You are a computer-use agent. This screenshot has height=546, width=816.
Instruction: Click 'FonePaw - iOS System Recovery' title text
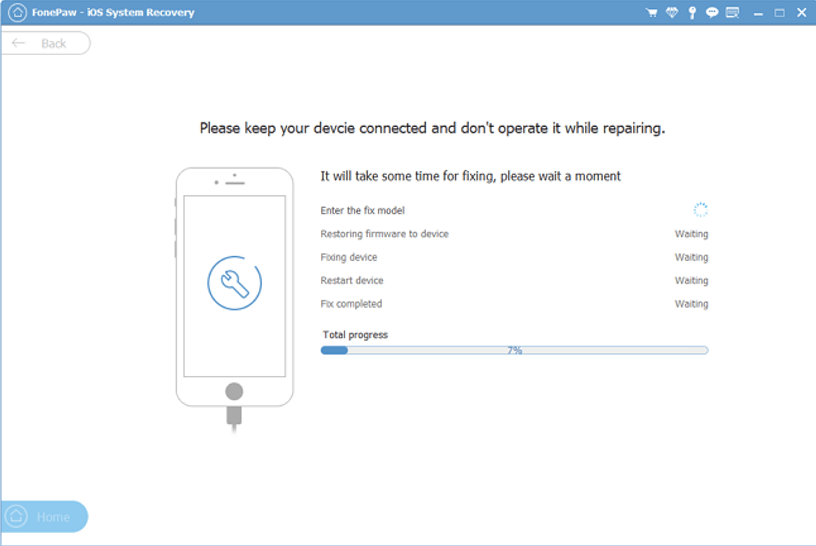(x=113, y=12)
